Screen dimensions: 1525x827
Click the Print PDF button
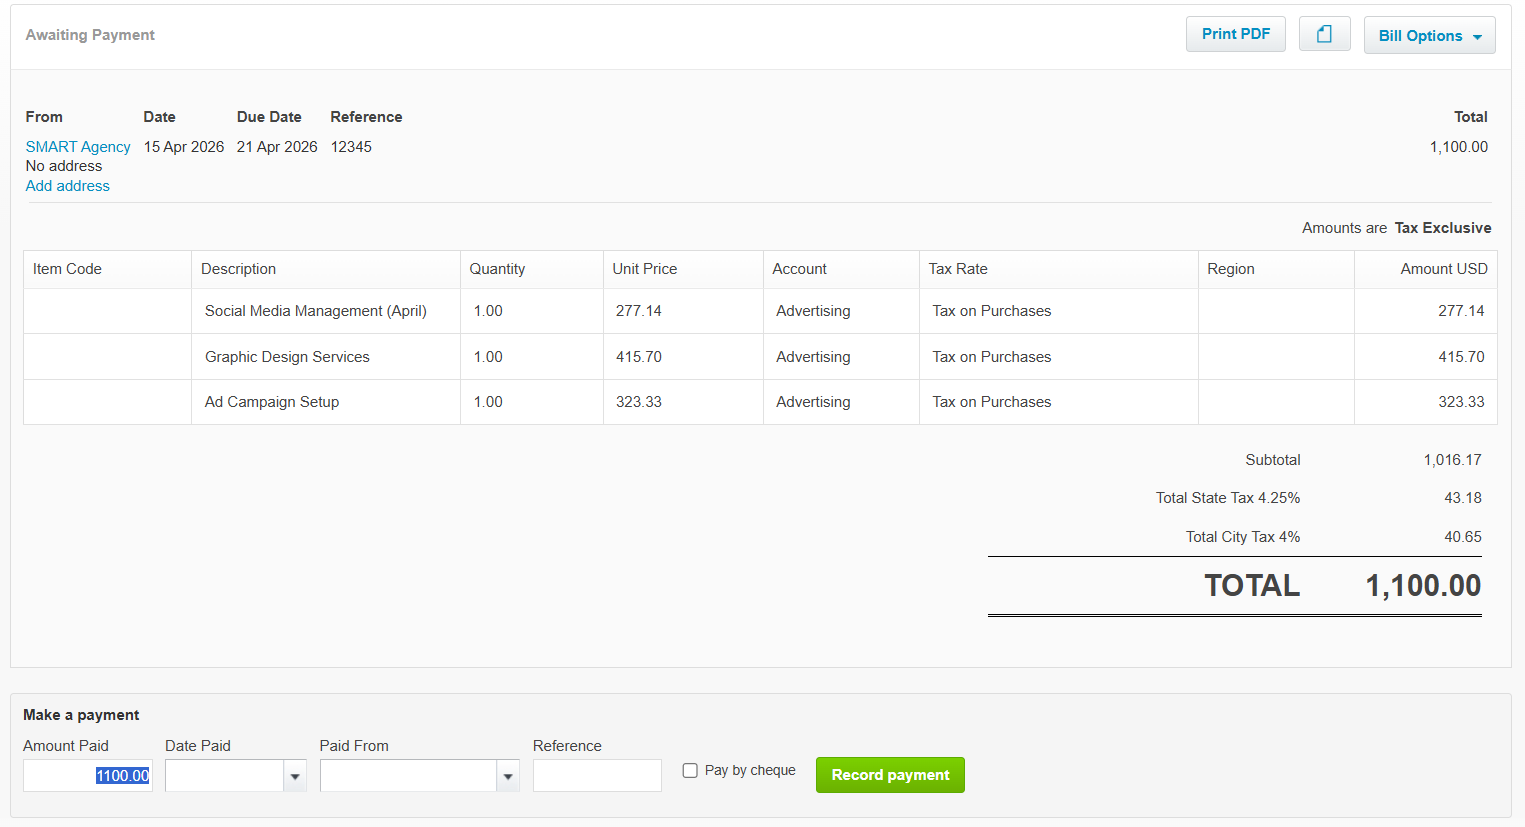click(1235, 34)
